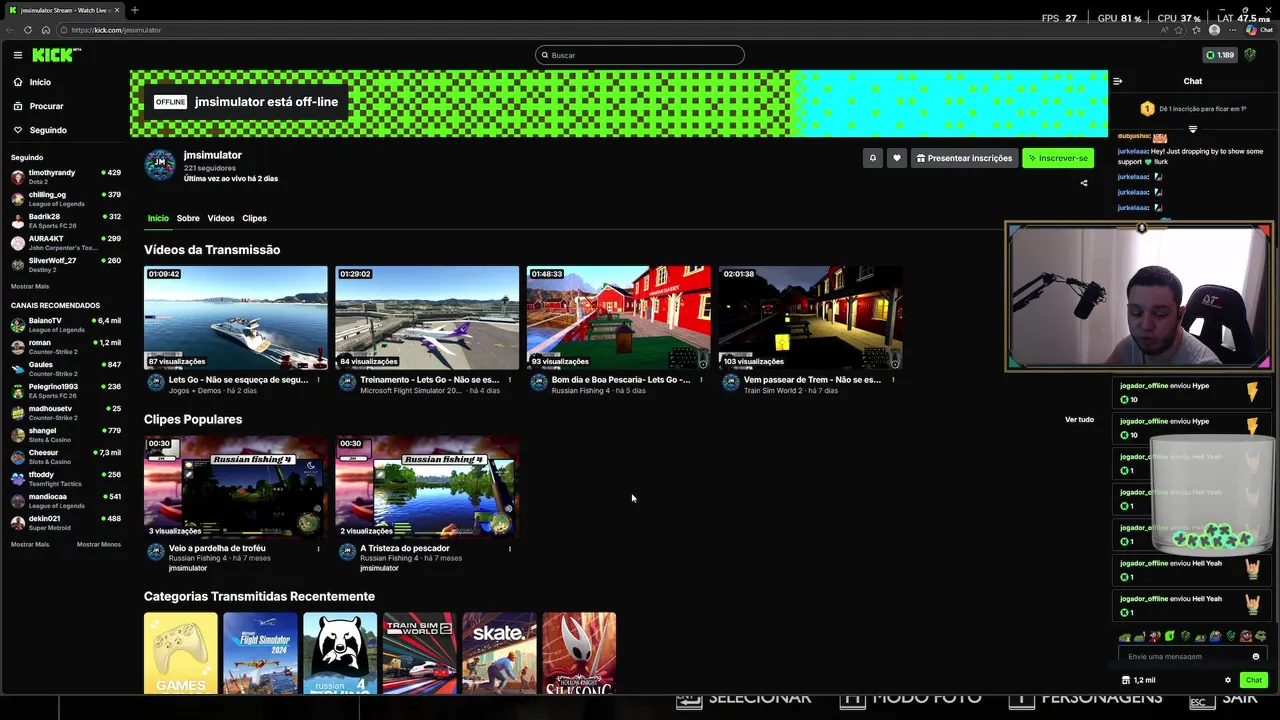Click the green shield icon in header

tap(1250, 55)
